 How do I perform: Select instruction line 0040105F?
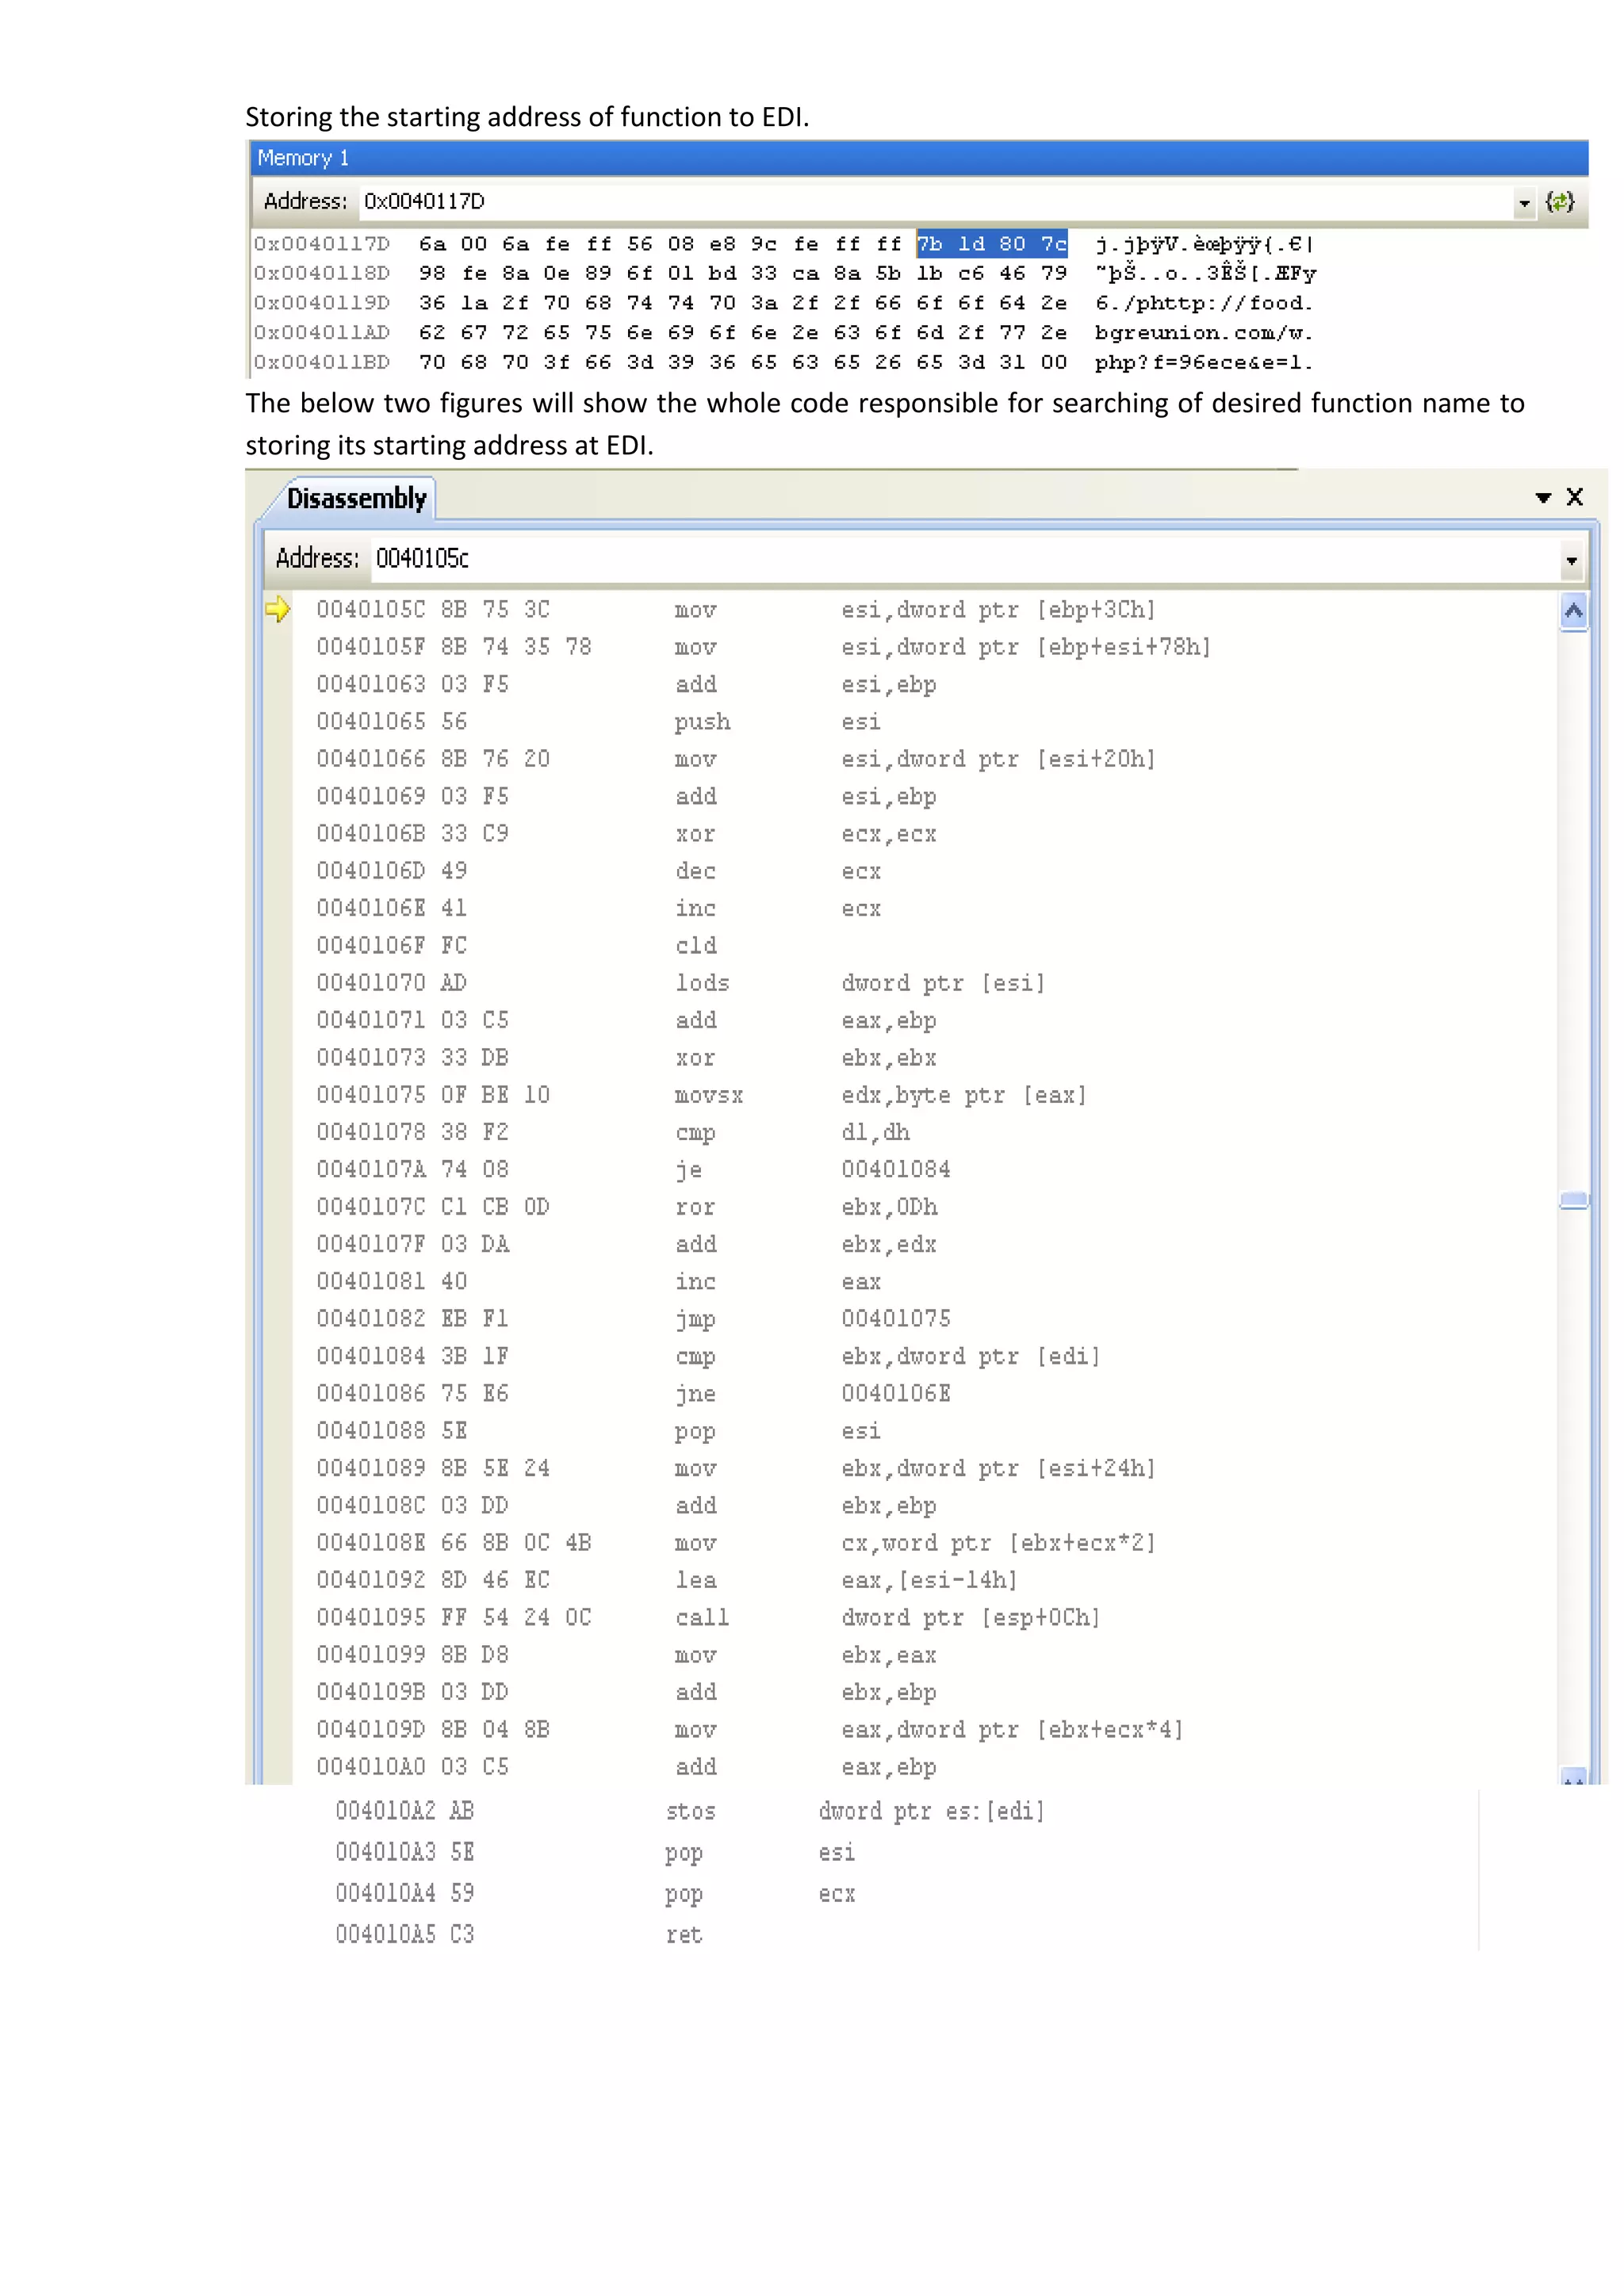[x=763, y=647]
